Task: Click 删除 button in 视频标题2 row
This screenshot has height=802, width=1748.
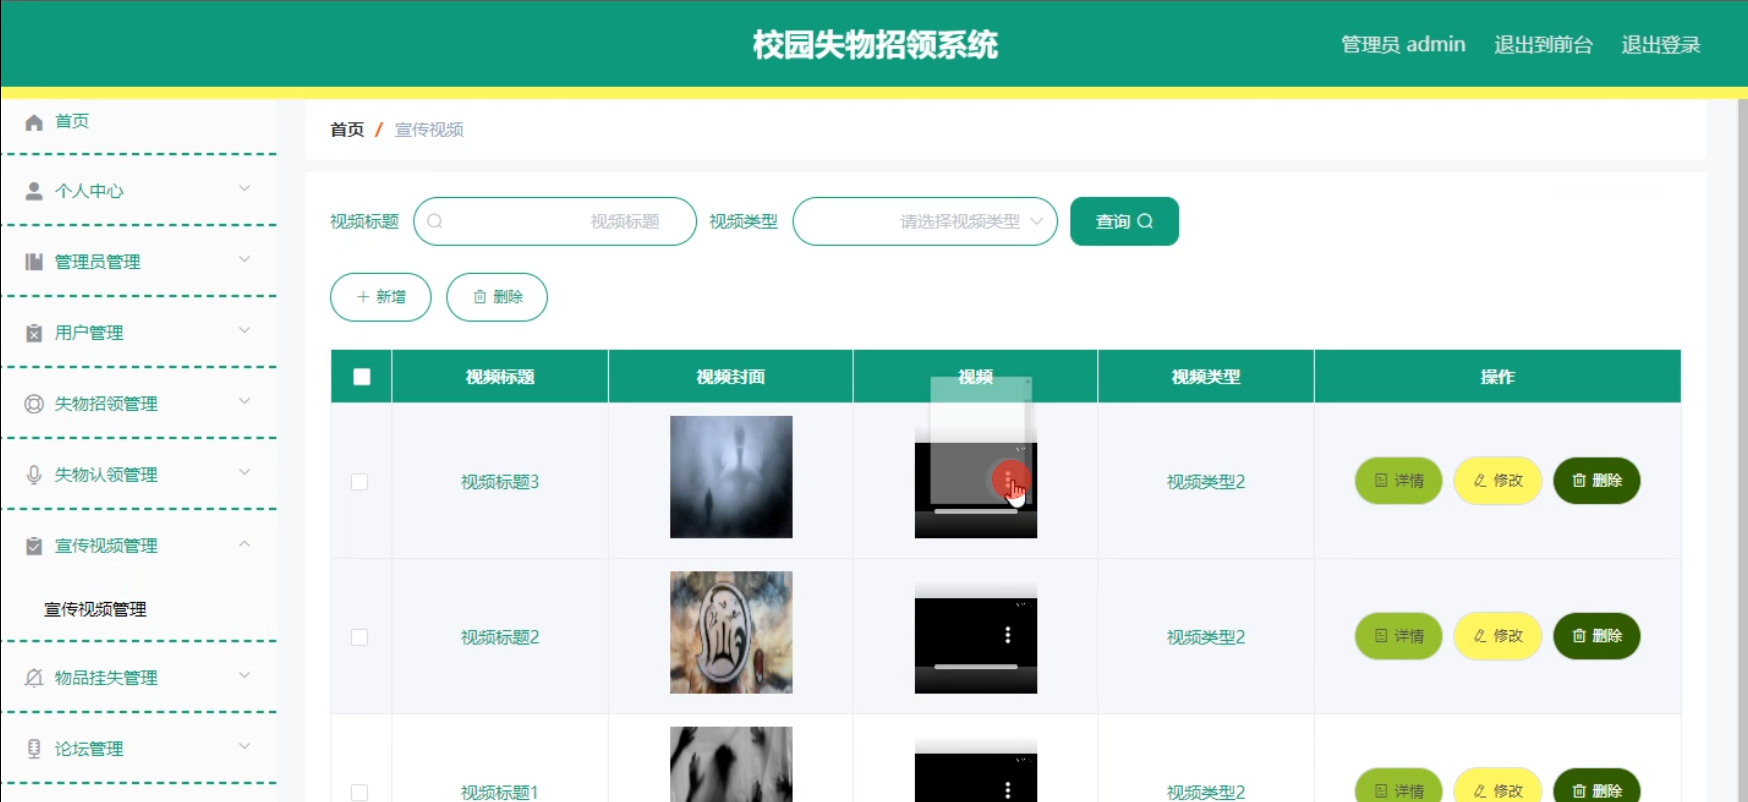Action: 1596,635
